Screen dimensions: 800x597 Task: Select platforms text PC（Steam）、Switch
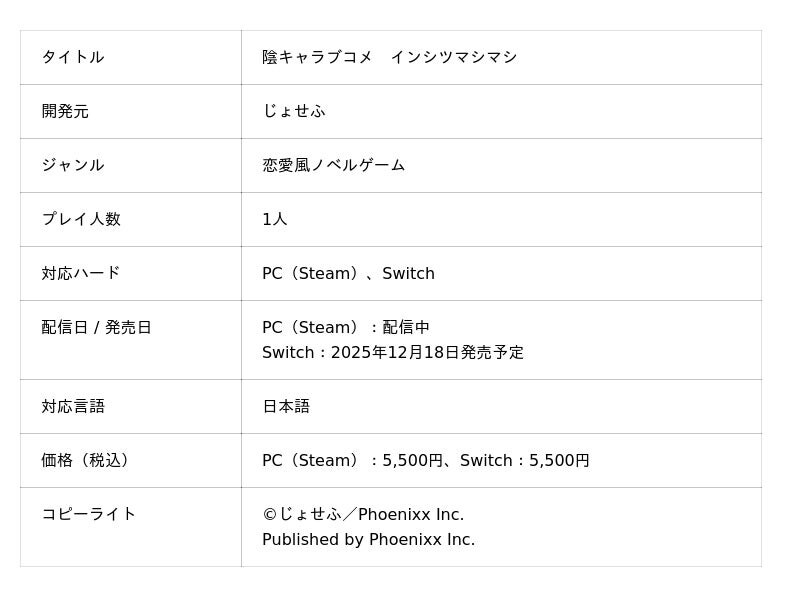[x=348, y=273]
